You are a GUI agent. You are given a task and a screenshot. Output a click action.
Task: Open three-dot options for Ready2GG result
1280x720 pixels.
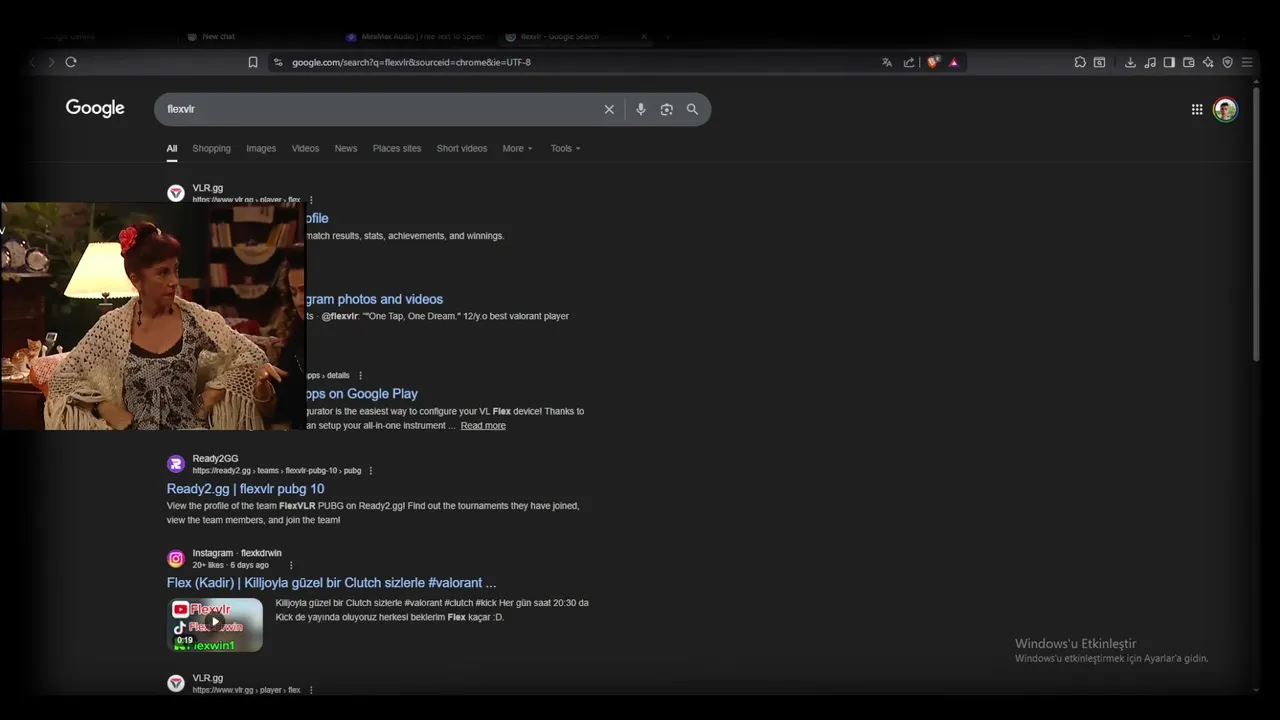coord(371,471)
